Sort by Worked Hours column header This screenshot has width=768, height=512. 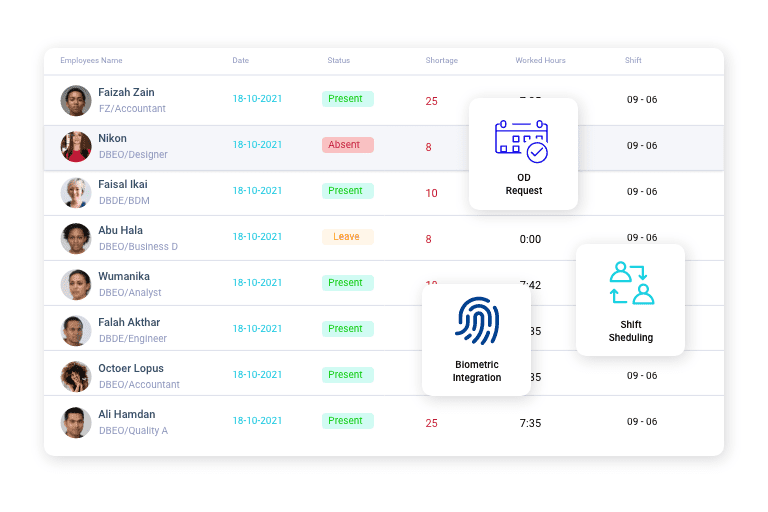540,60
